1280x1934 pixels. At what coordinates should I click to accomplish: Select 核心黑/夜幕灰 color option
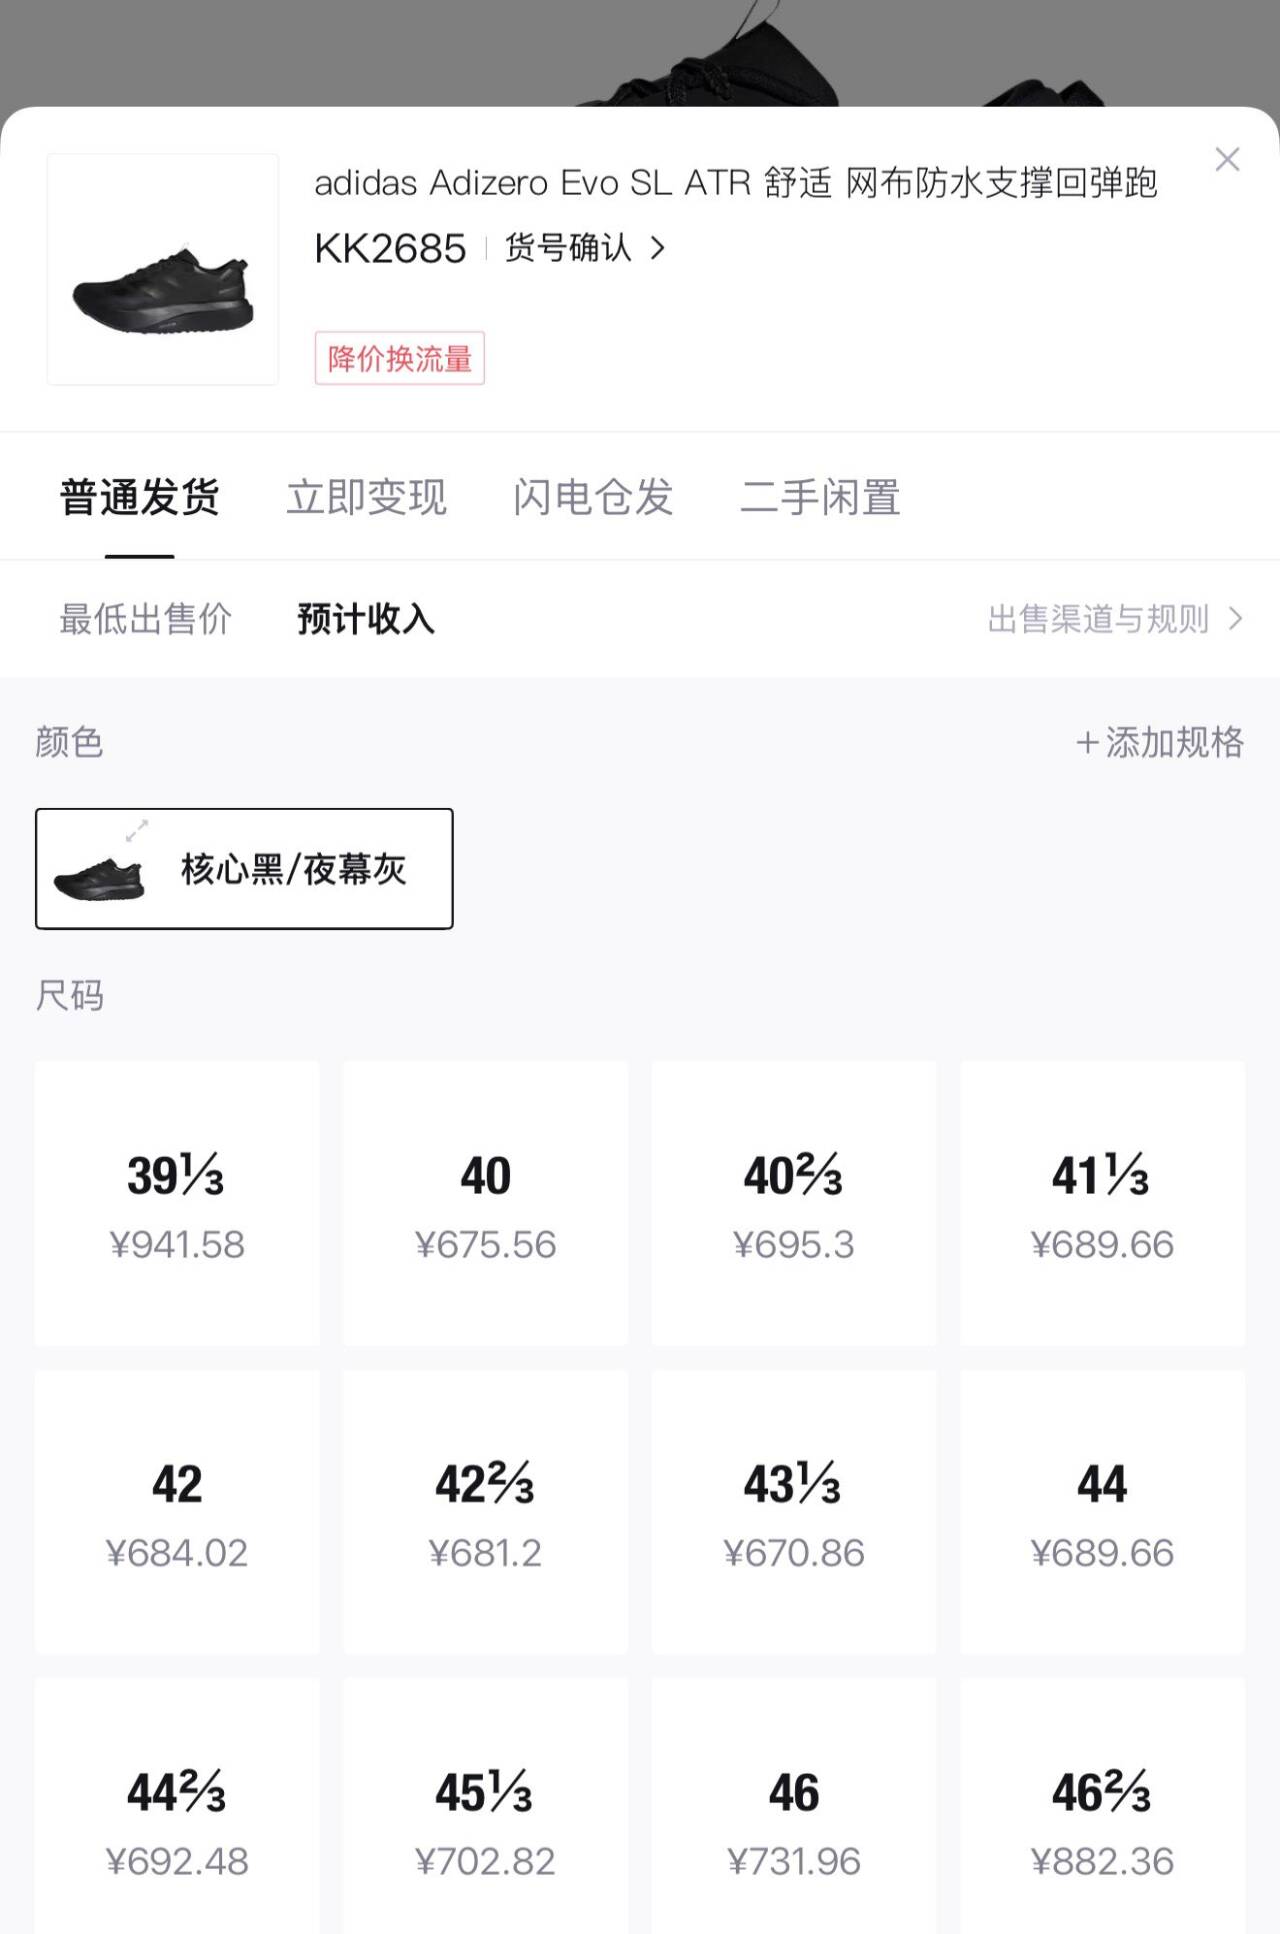click(244, 868)
